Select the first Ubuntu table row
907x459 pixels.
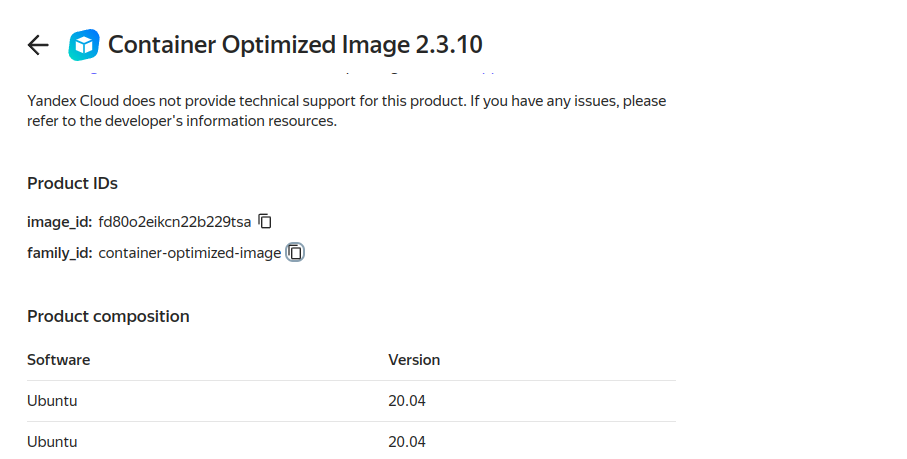52,401
